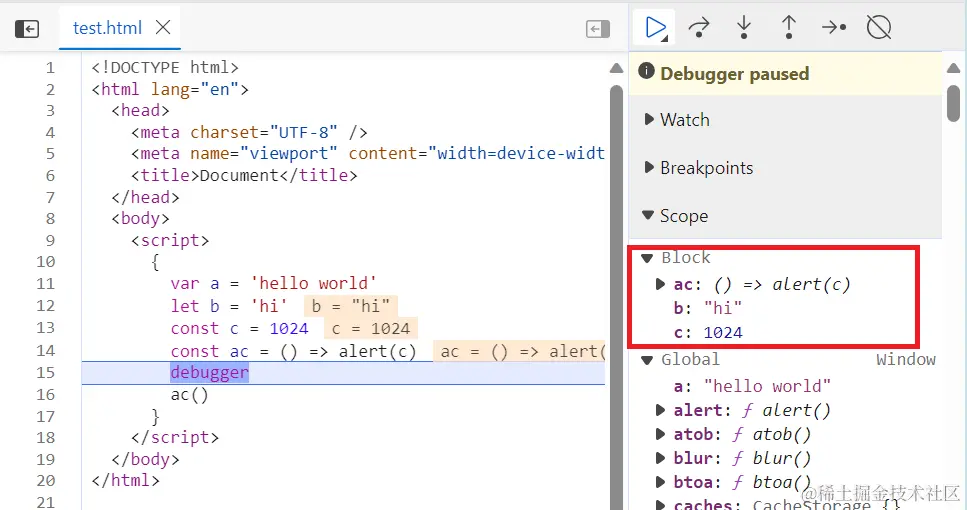Expand the Breakpoints section
The height and width of the screenshot is (510, 967).
click(649, 167)
